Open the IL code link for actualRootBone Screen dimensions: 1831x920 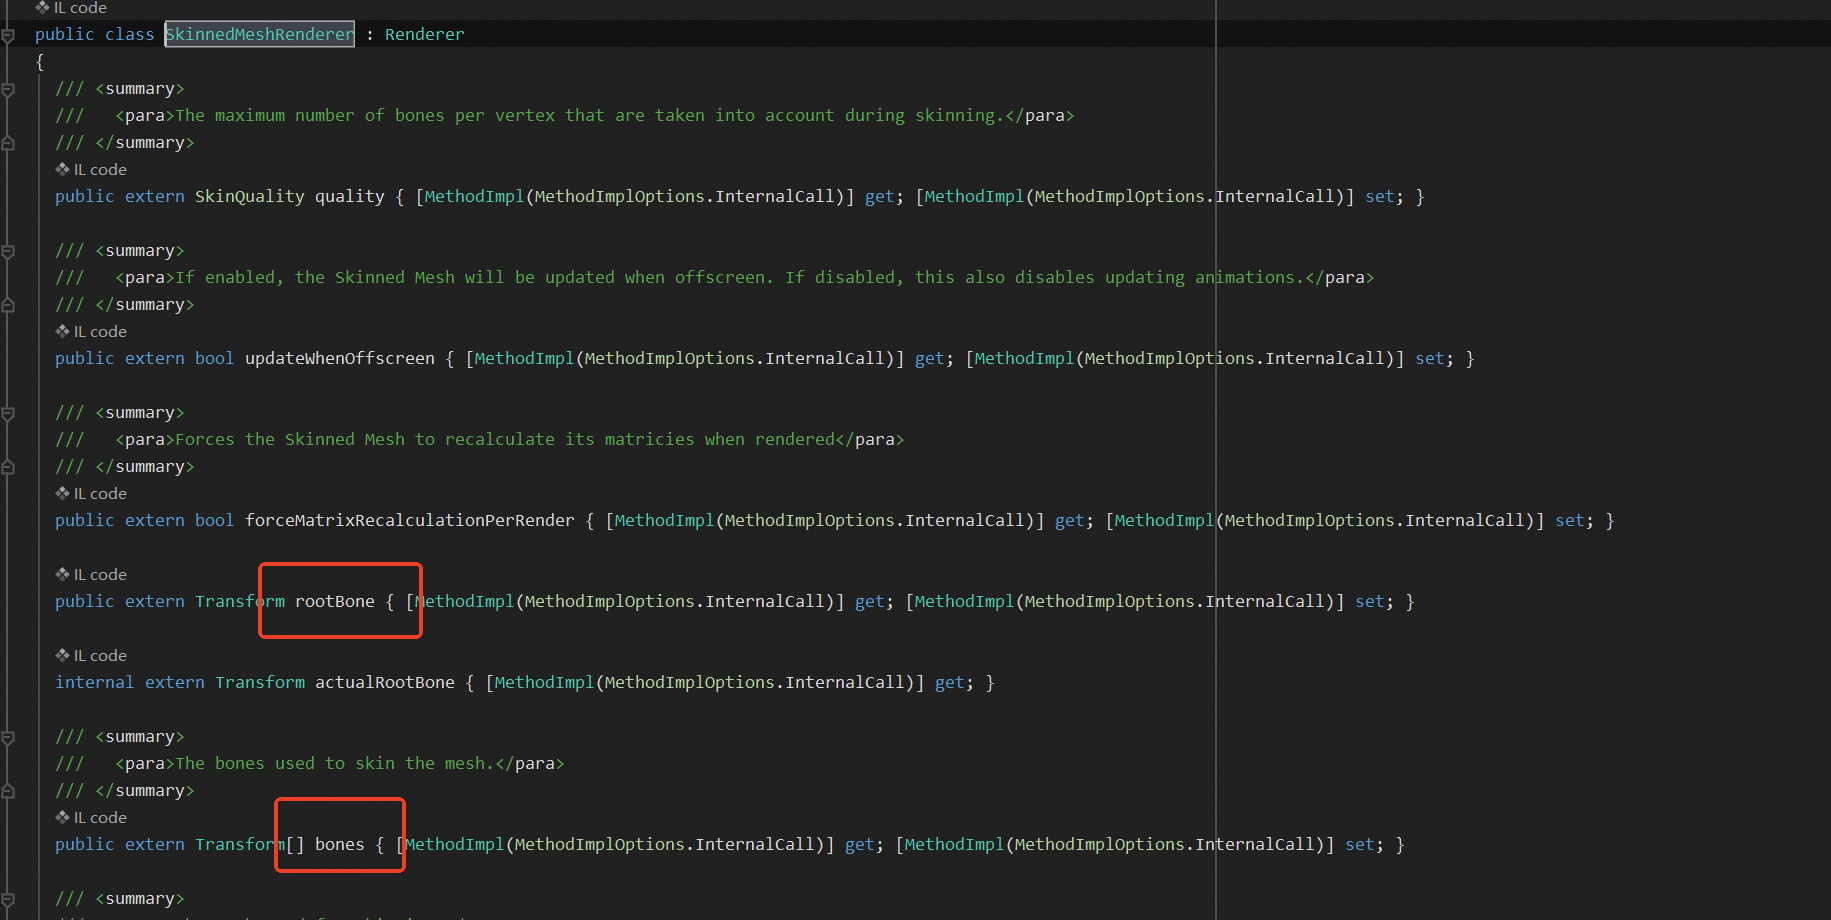coord(100,655)
